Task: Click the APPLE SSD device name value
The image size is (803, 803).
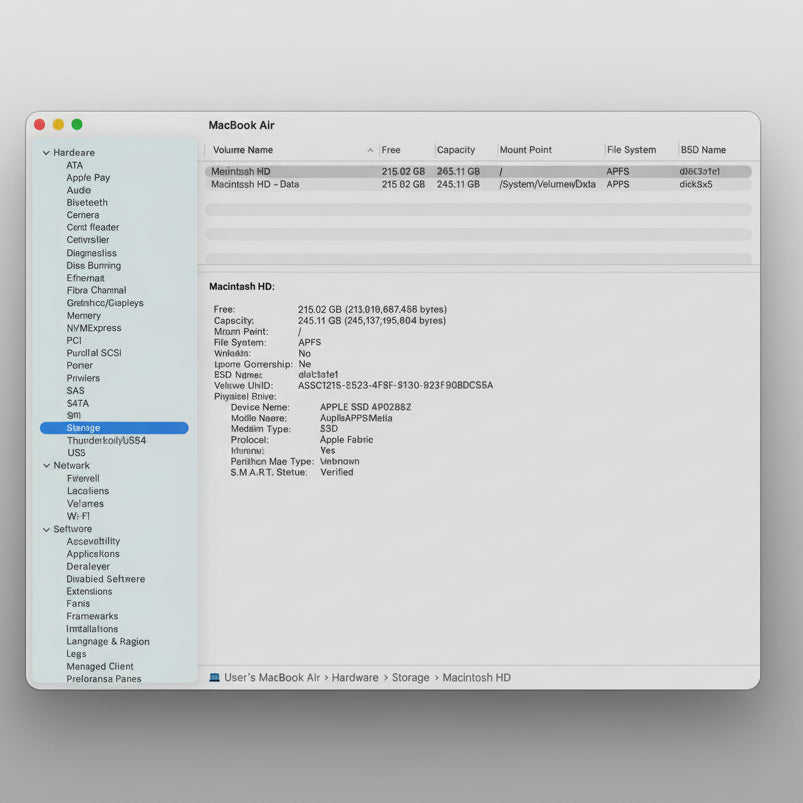Action: (x=366, y=407)
